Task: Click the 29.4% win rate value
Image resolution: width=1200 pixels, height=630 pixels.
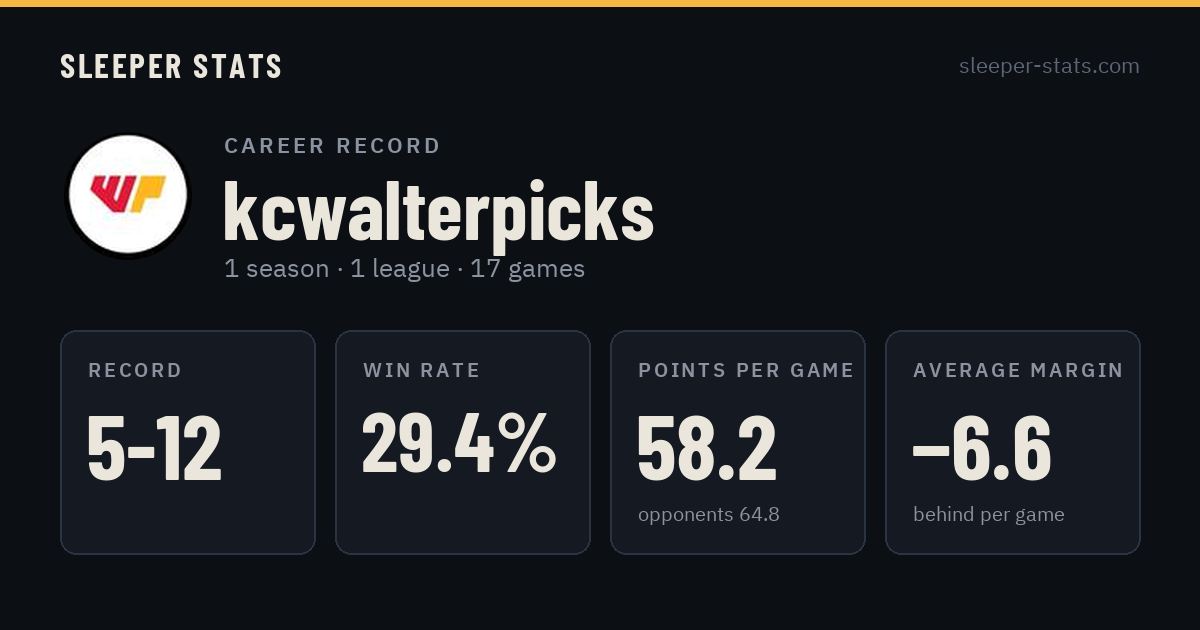Action: point(459,443)
